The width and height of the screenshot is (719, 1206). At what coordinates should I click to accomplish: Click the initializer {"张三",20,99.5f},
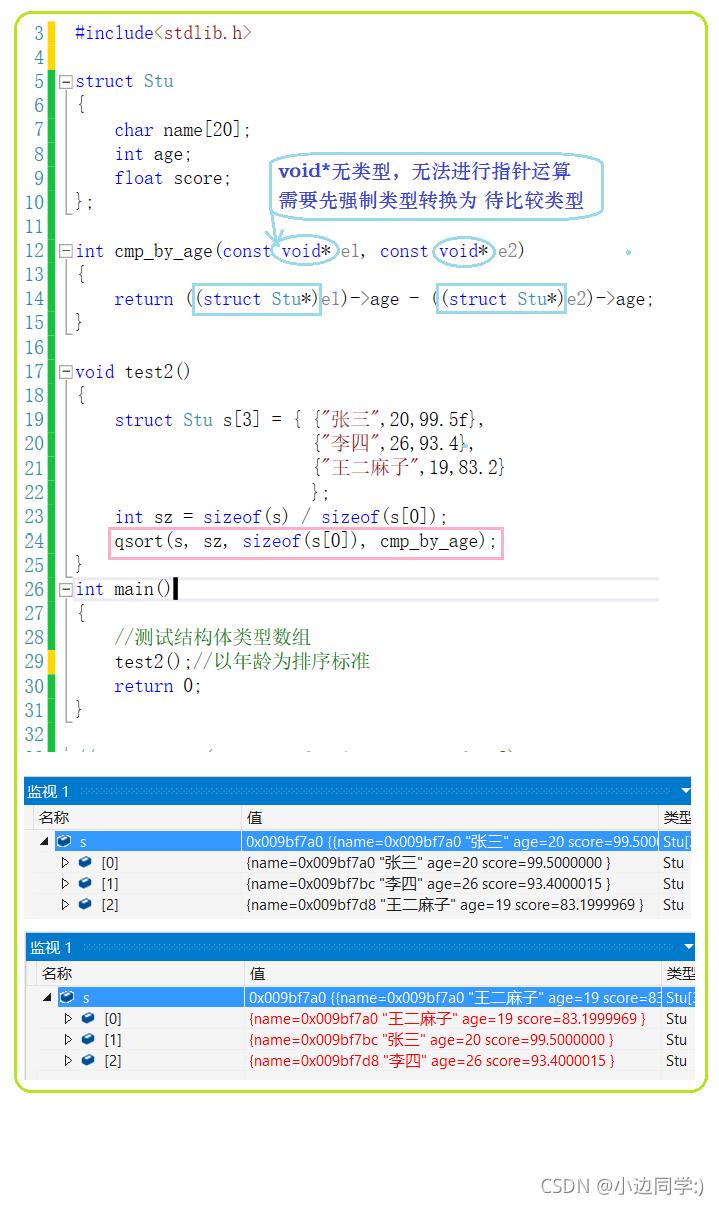tap(398, 420)
